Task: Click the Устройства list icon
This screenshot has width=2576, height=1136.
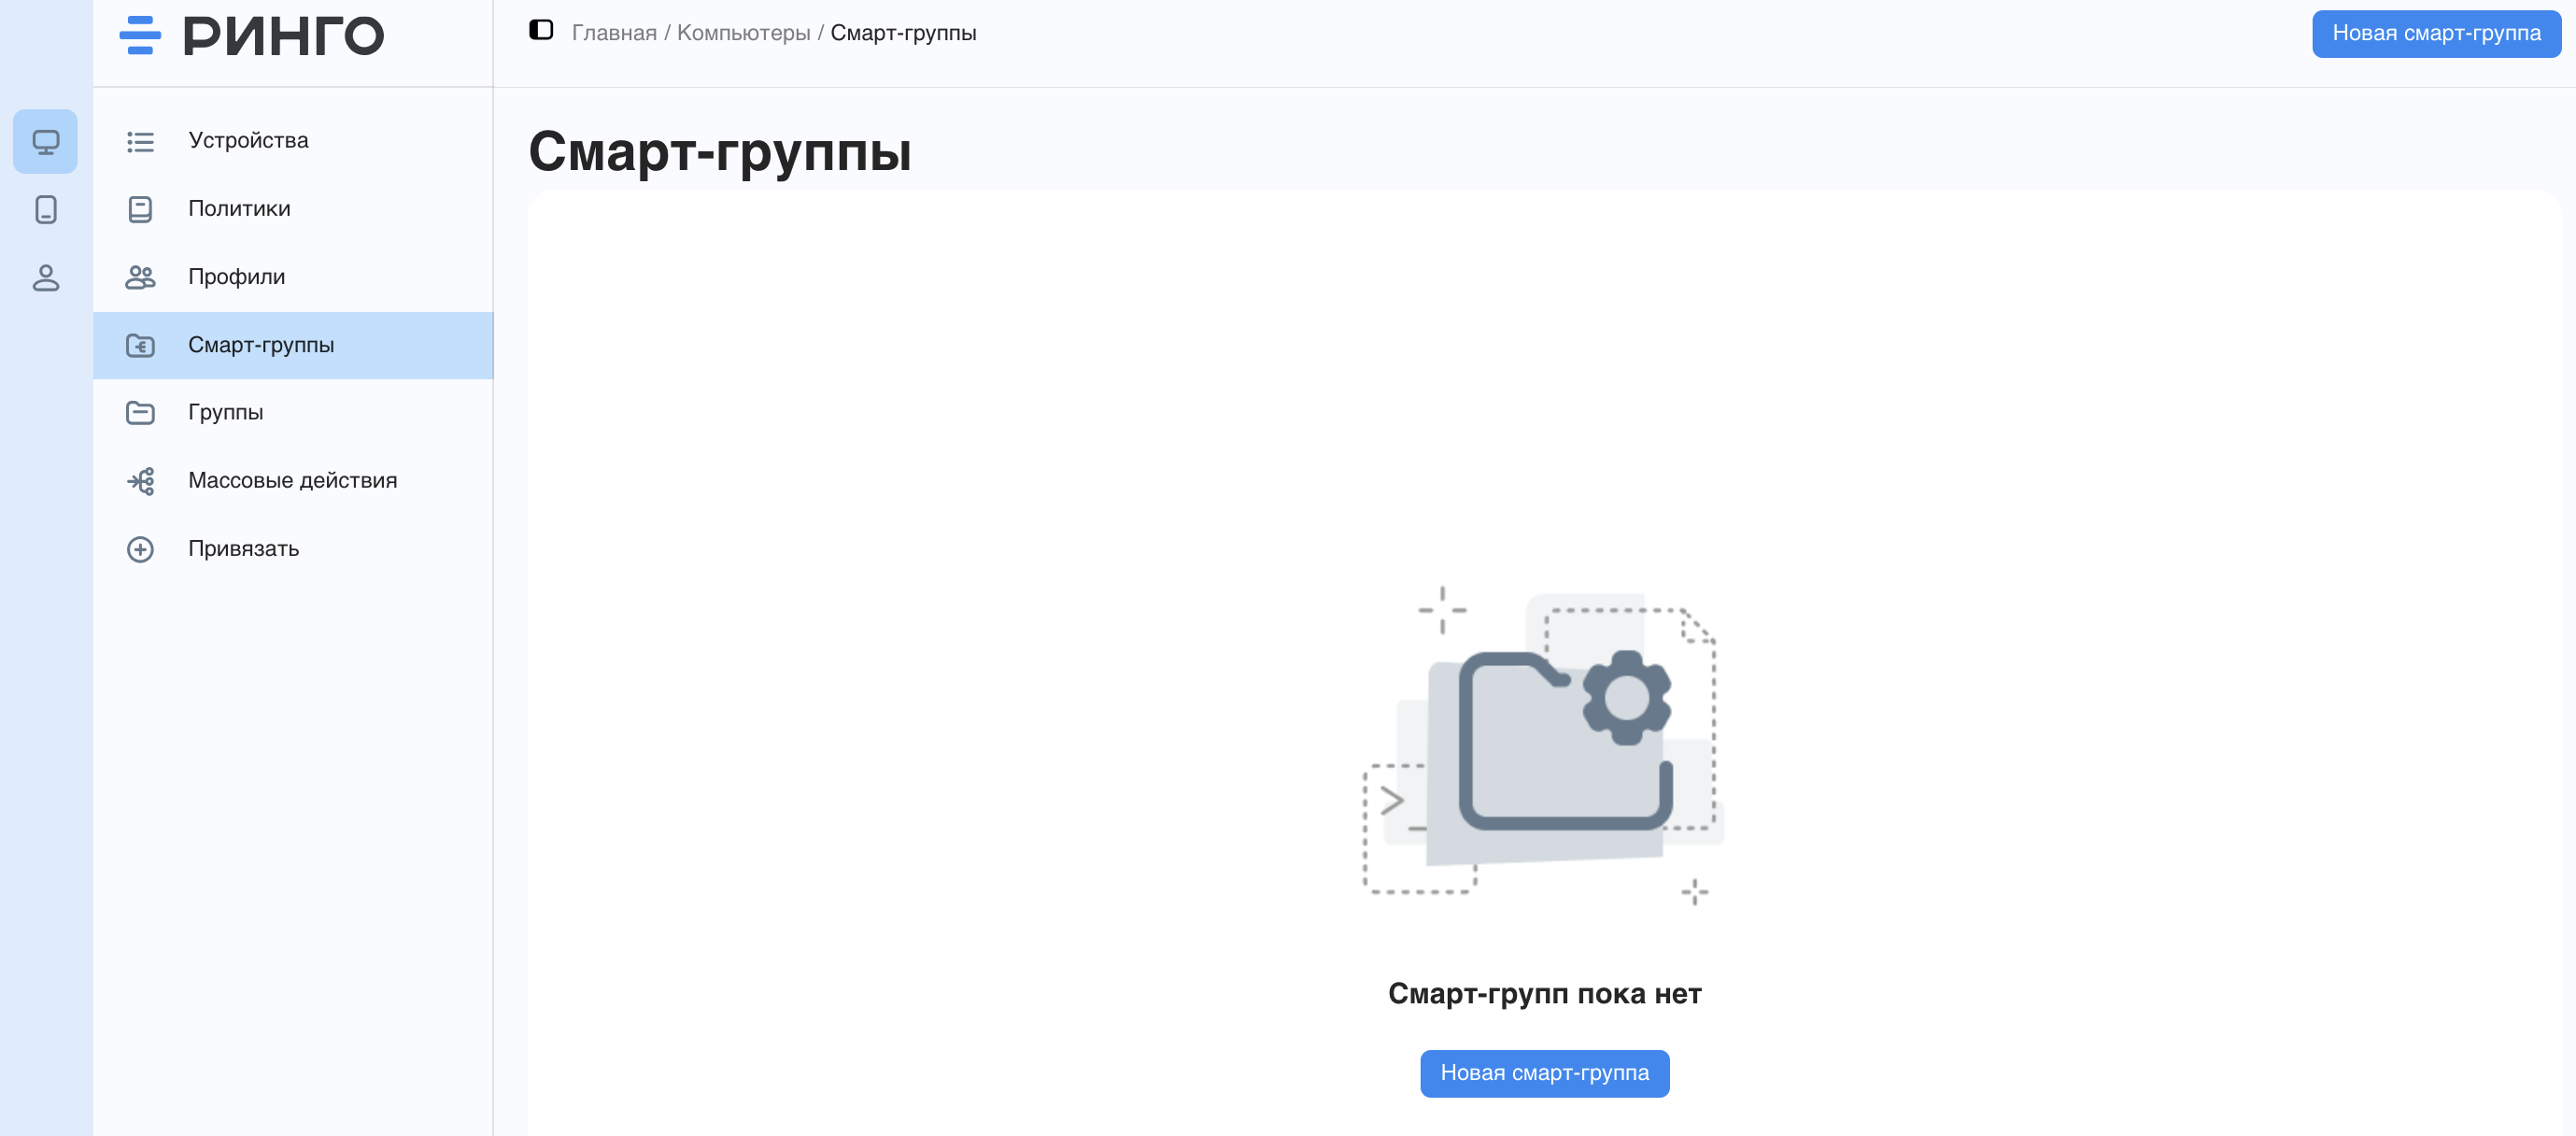Action: point(140,141)
